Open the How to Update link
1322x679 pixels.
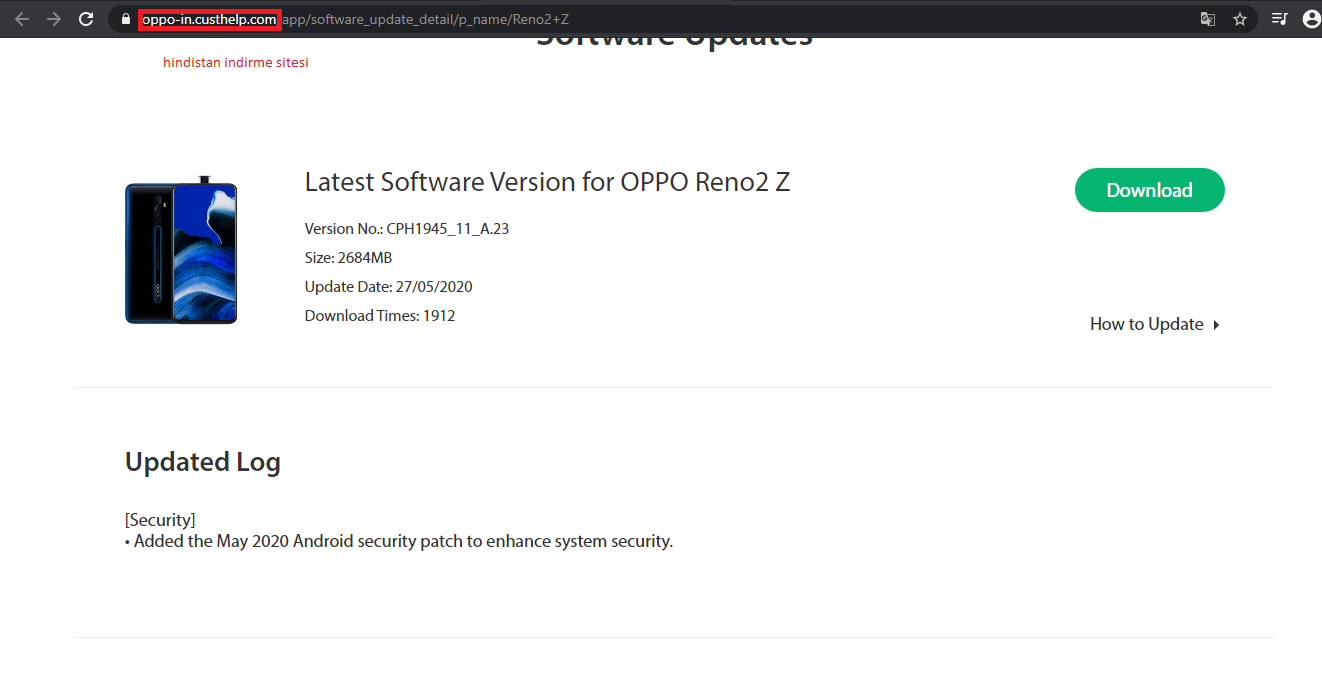[x=1146, y=324]
